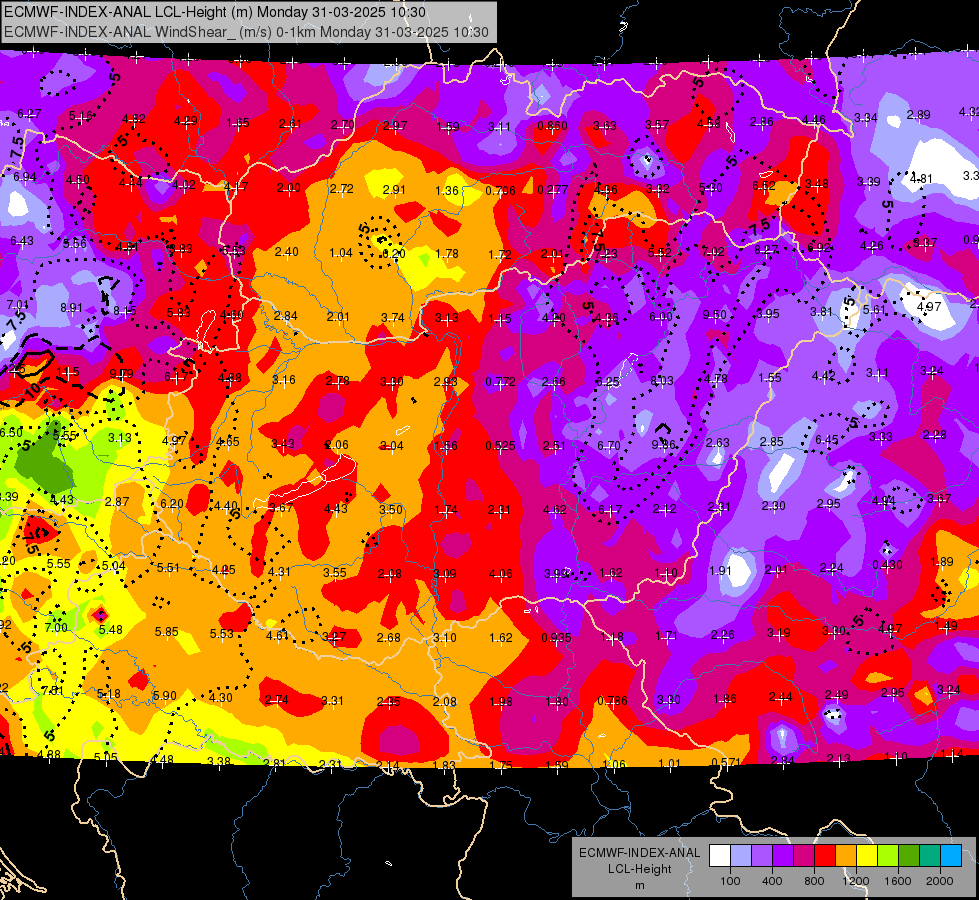This screenshot has height=900, width=979.
Task: Click the wind shear value 6.20
Action: [172, 503]
